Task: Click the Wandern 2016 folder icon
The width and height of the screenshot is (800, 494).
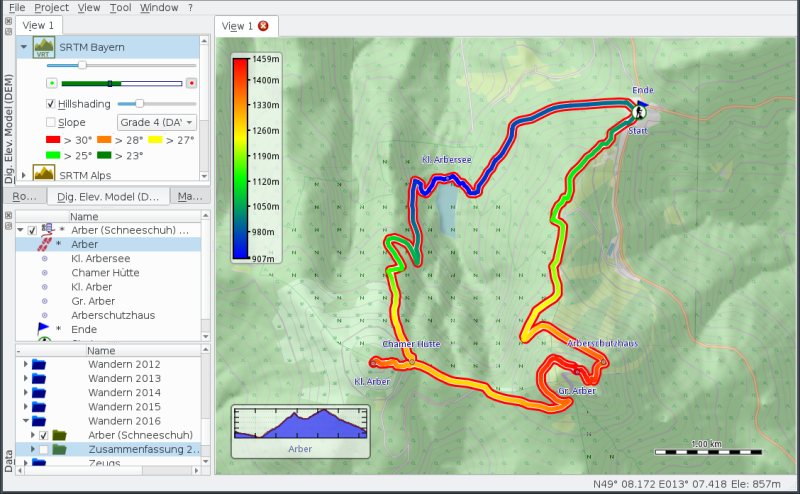Action: (x=39, y=421)
